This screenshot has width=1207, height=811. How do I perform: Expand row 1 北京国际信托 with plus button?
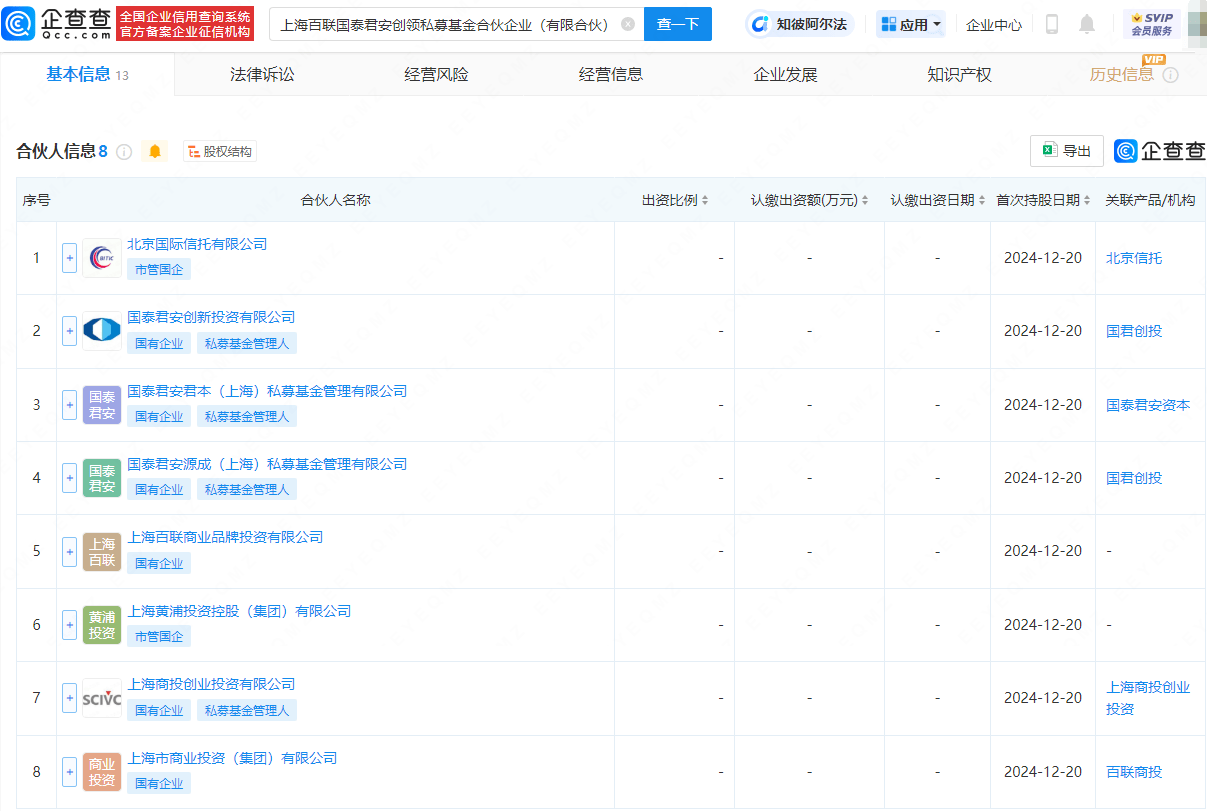[69, 258]
